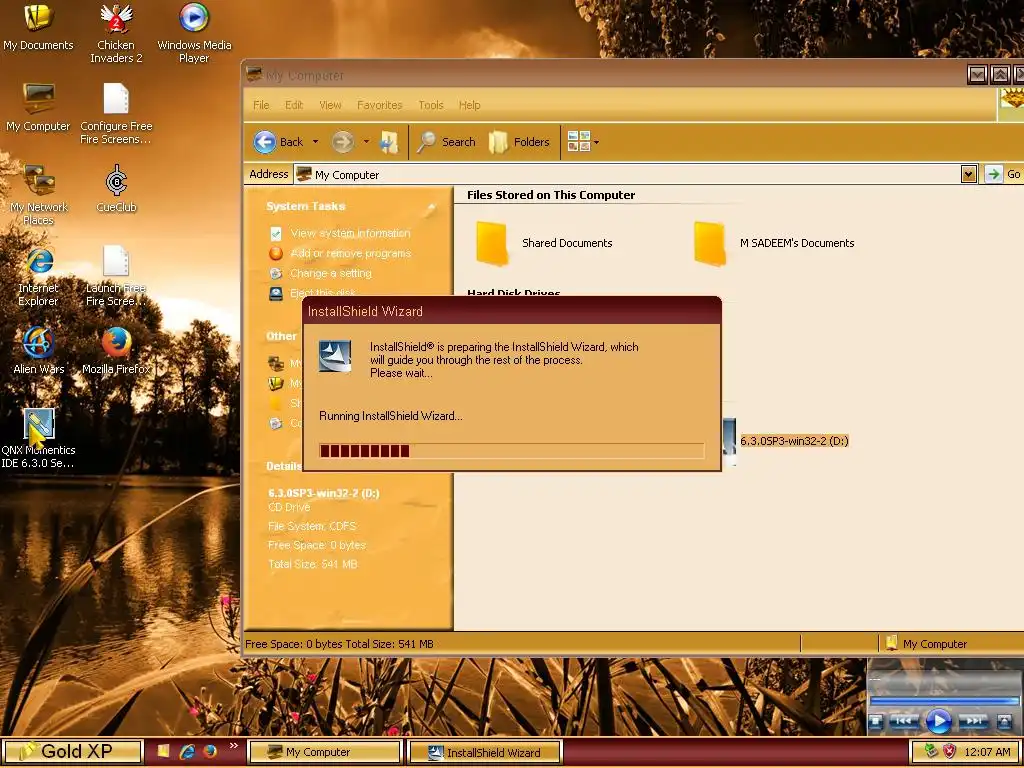Open the Gold XP start button

[72, 752]
